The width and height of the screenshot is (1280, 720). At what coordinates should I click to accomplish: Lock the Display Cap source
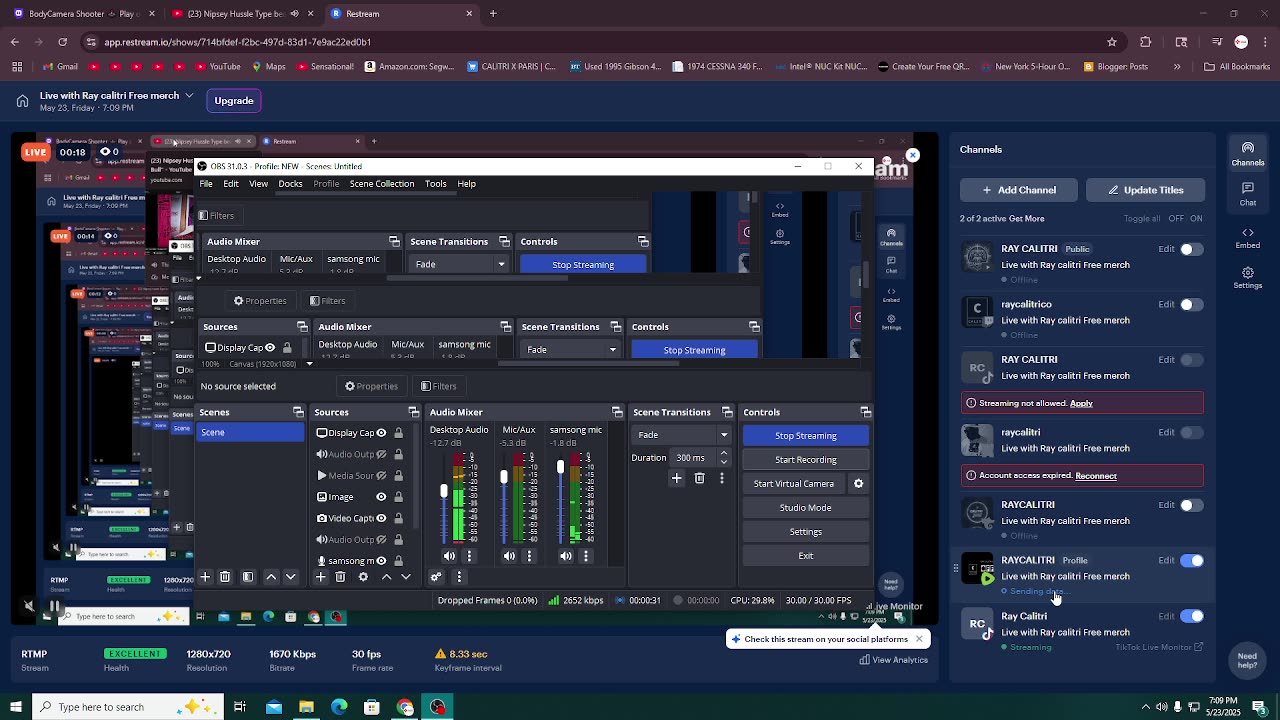point(398,433)
